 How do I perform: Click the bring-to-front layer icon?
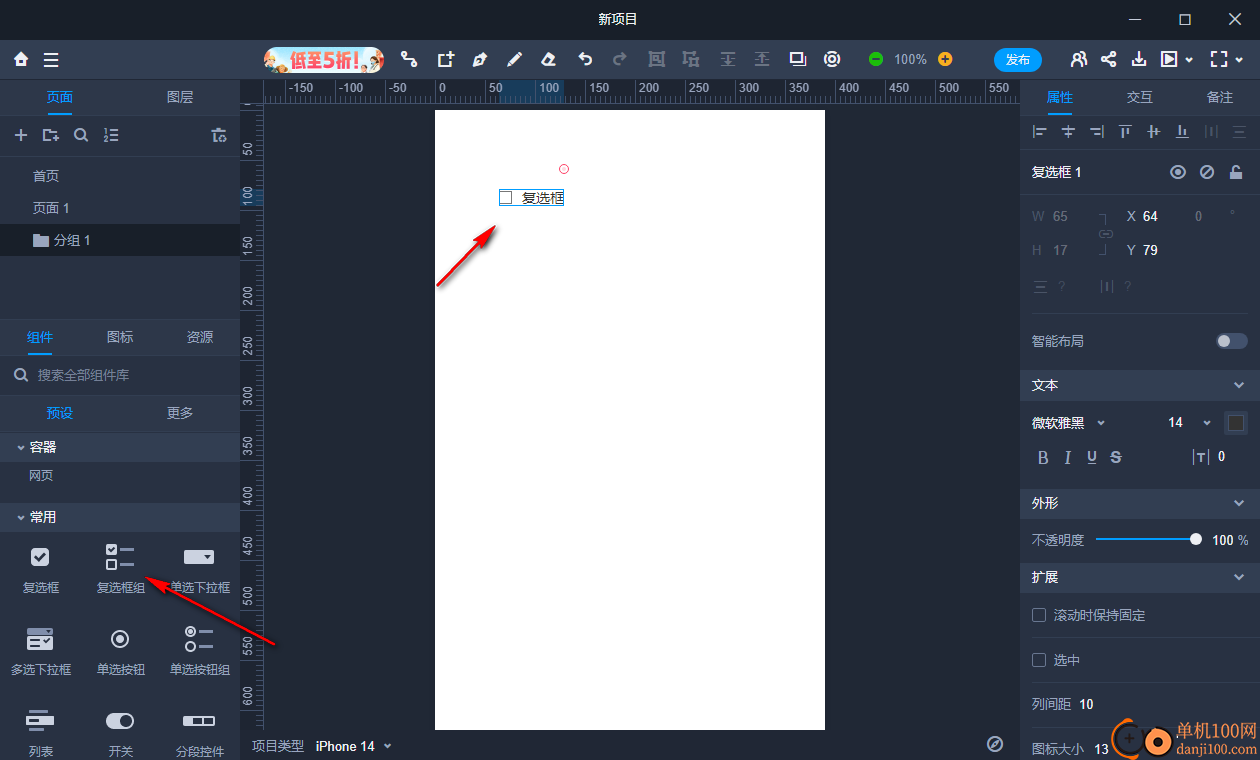tap(797, 60)
